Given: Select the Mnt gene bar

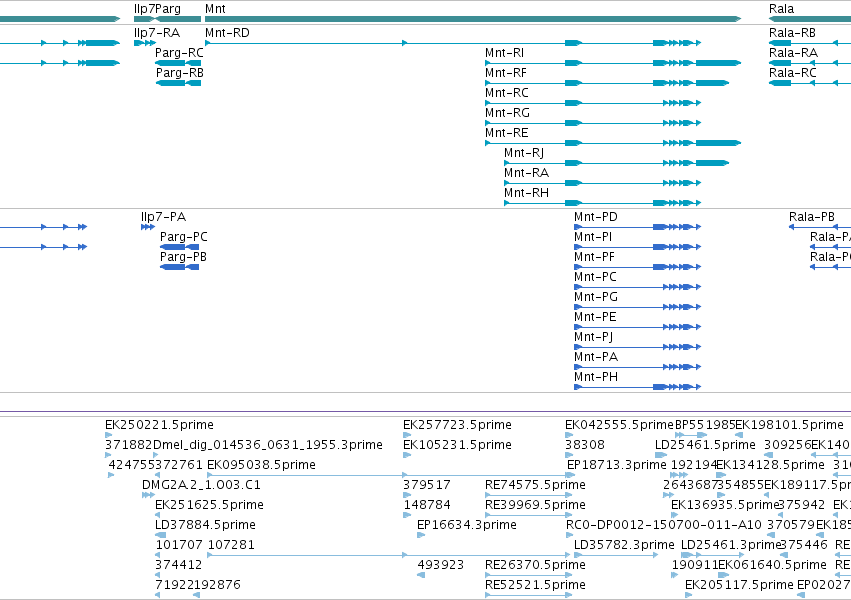Looking at the screenshot, I should [473, 19].
